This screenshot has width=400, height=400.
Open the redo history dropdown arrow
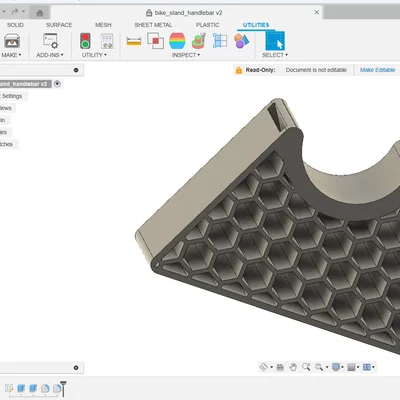point(23,12)
